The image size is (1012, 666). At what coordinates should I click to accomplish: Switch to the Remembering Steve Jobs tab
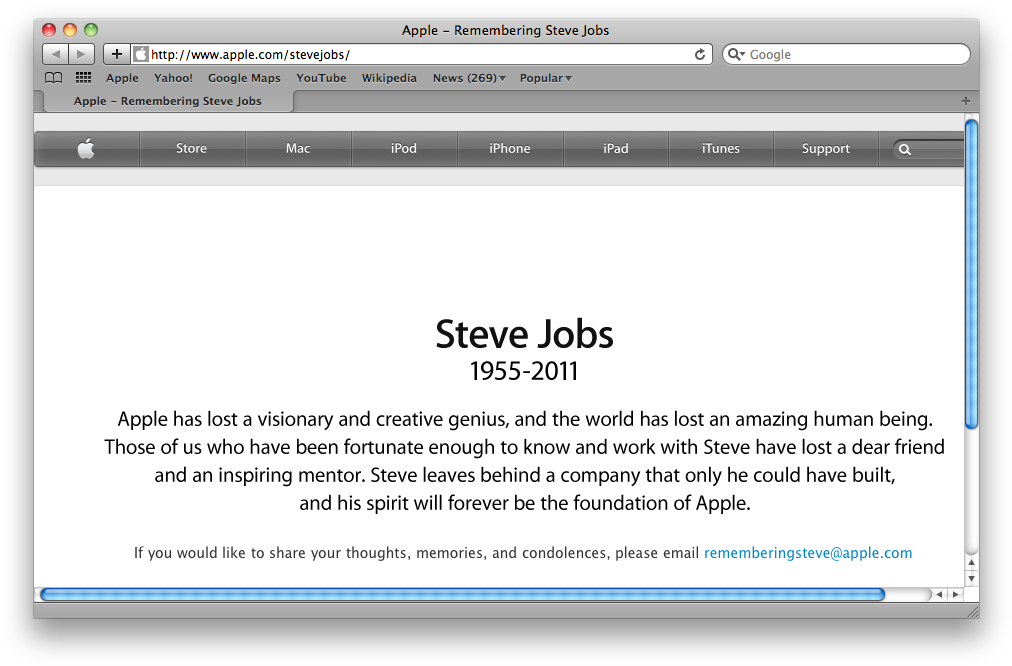[167, 101]
